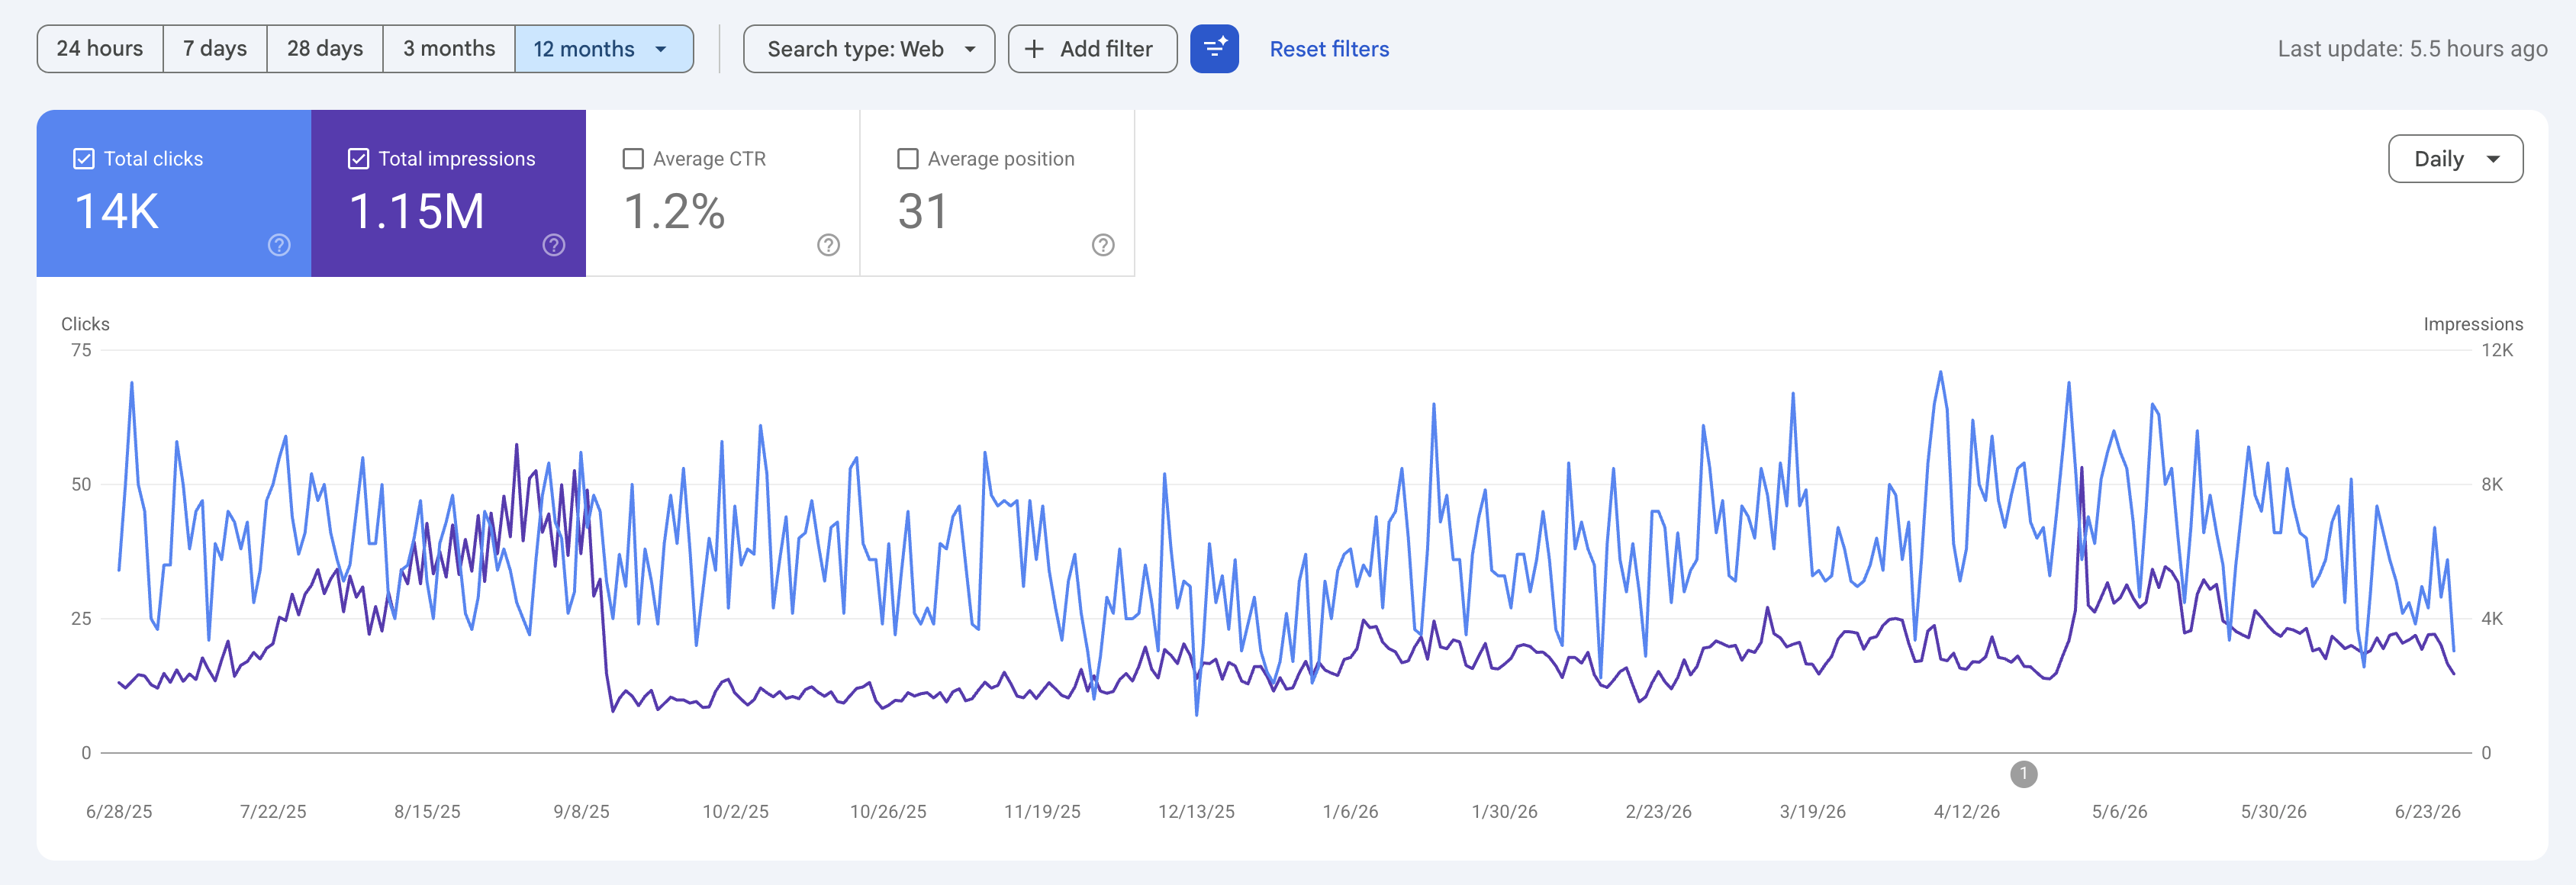Click the 7/22/25 date axis label

point(273,812)
